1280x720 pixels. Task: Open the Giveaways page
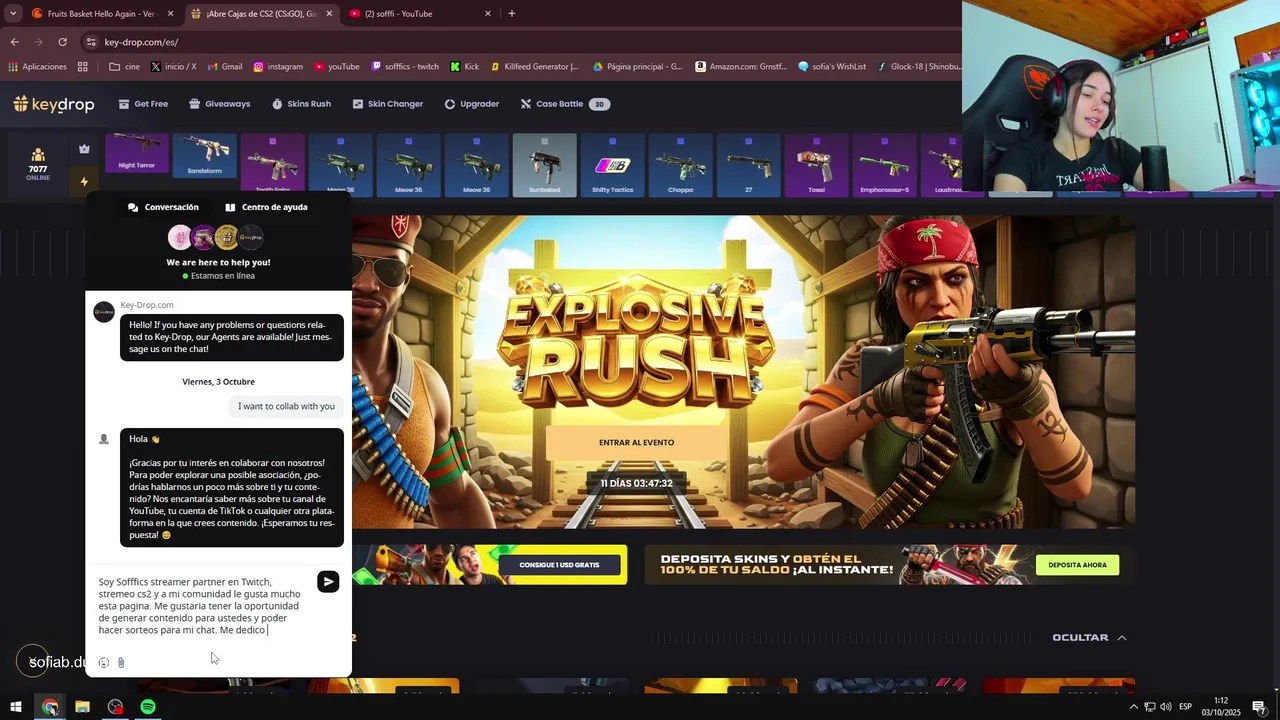click(x=220, y=104)
